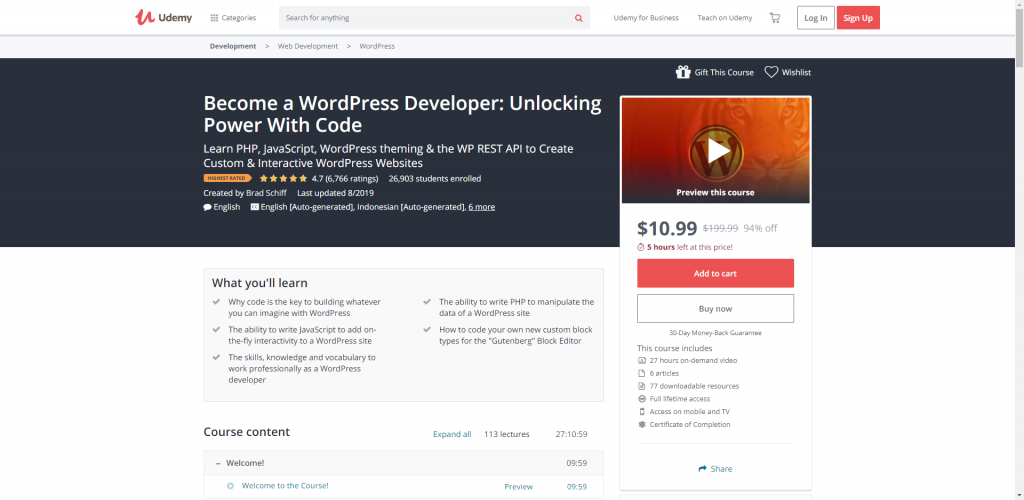Click the Udemy logo
The height and width of the screenshot is (500, 1024).
[x=163, y=18]
